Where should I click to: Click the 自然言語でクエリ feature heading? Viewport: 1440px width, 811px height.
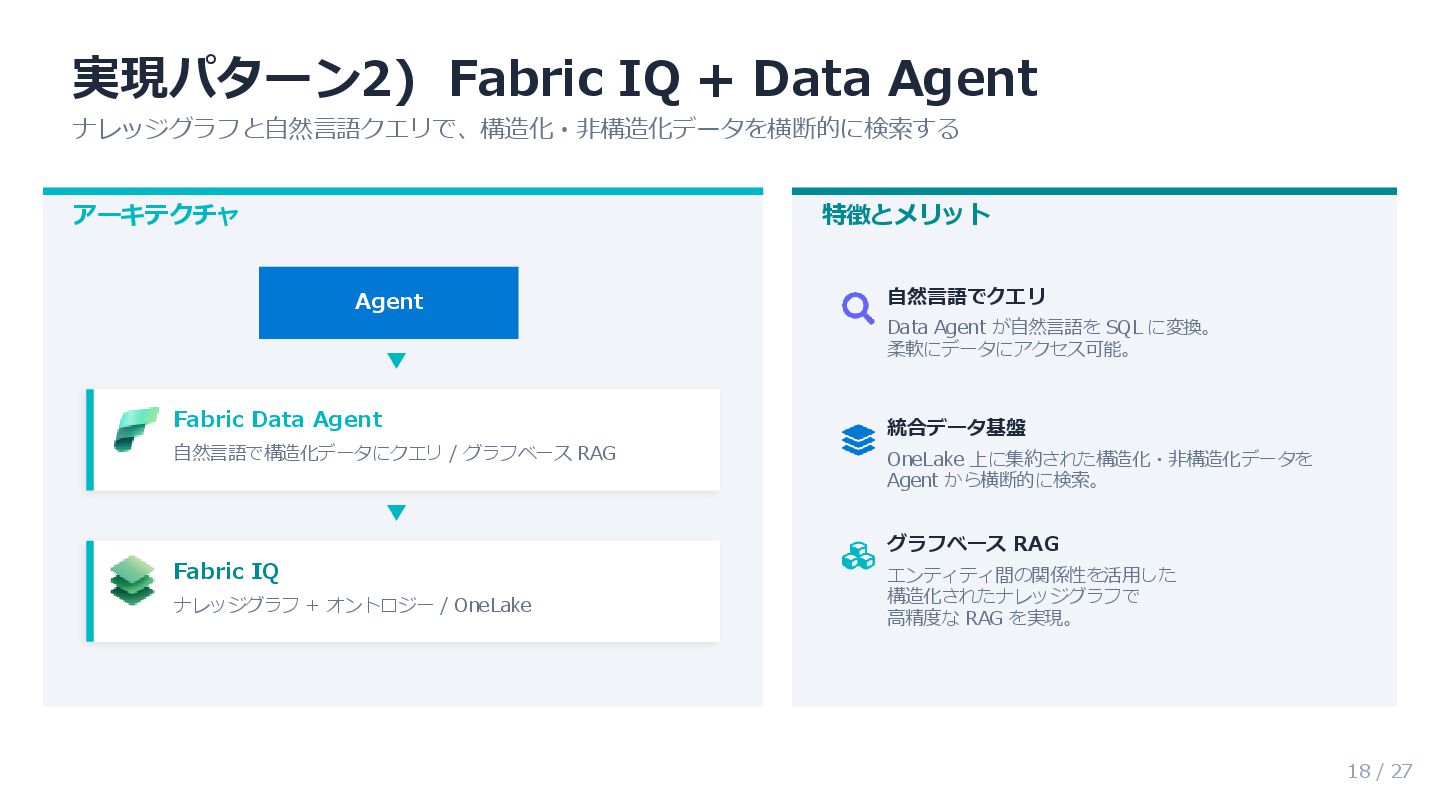pyautogui.click(x=966, y=296)
